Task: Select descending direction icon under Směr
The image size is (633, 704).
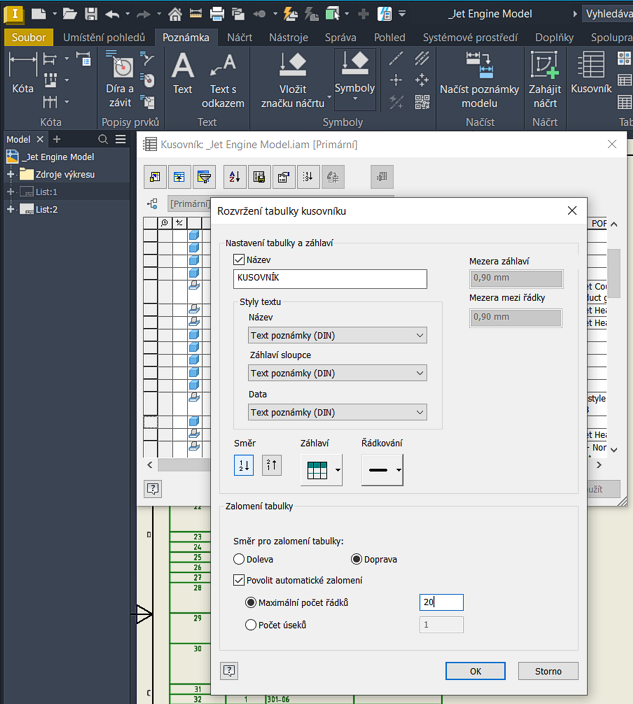Action: [x=271, y=465]
